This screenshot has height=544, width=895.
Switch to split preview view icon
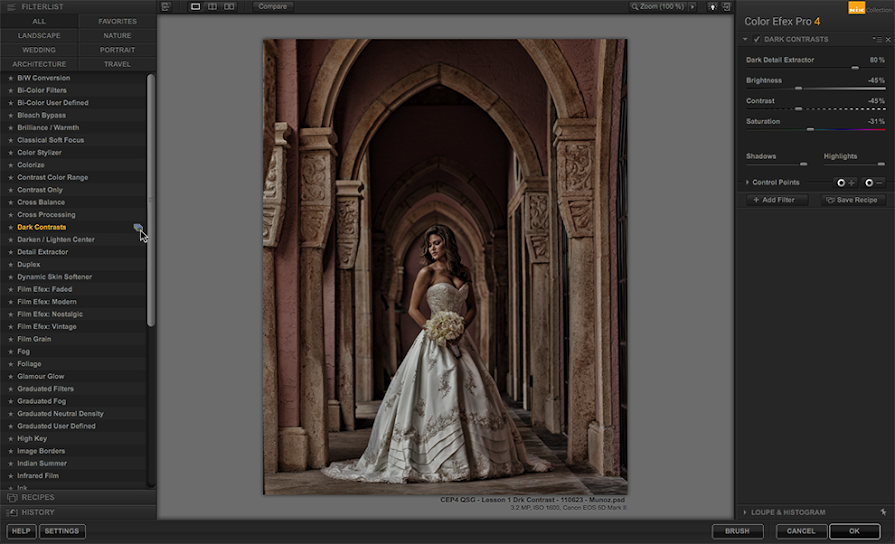point(212,7)
